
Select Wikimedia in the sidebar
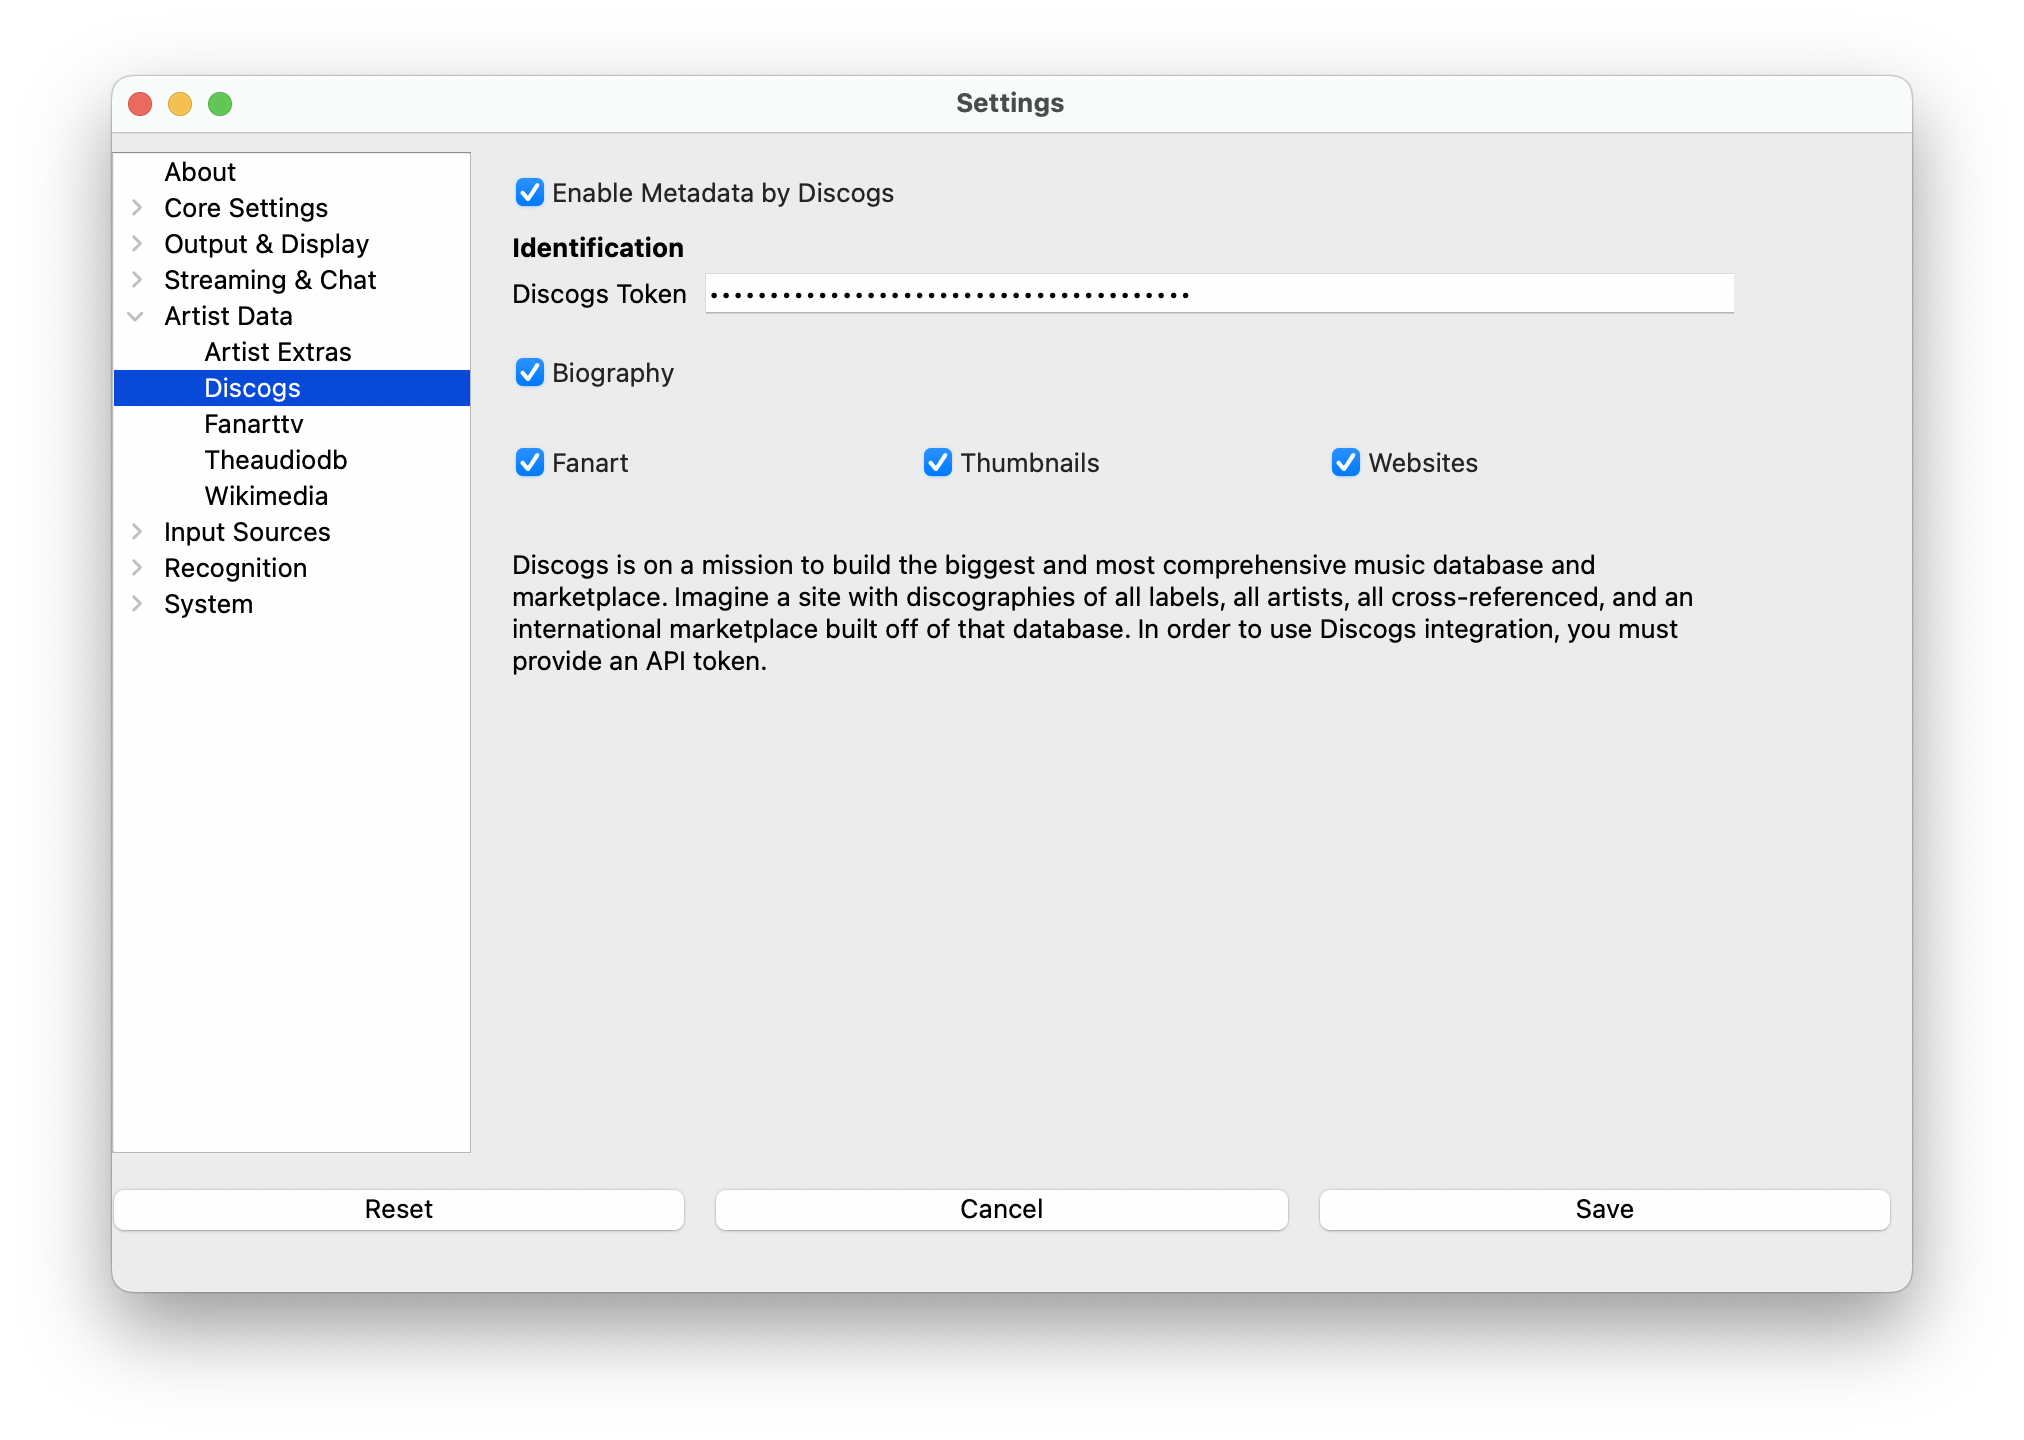click(x=266, y=496)
